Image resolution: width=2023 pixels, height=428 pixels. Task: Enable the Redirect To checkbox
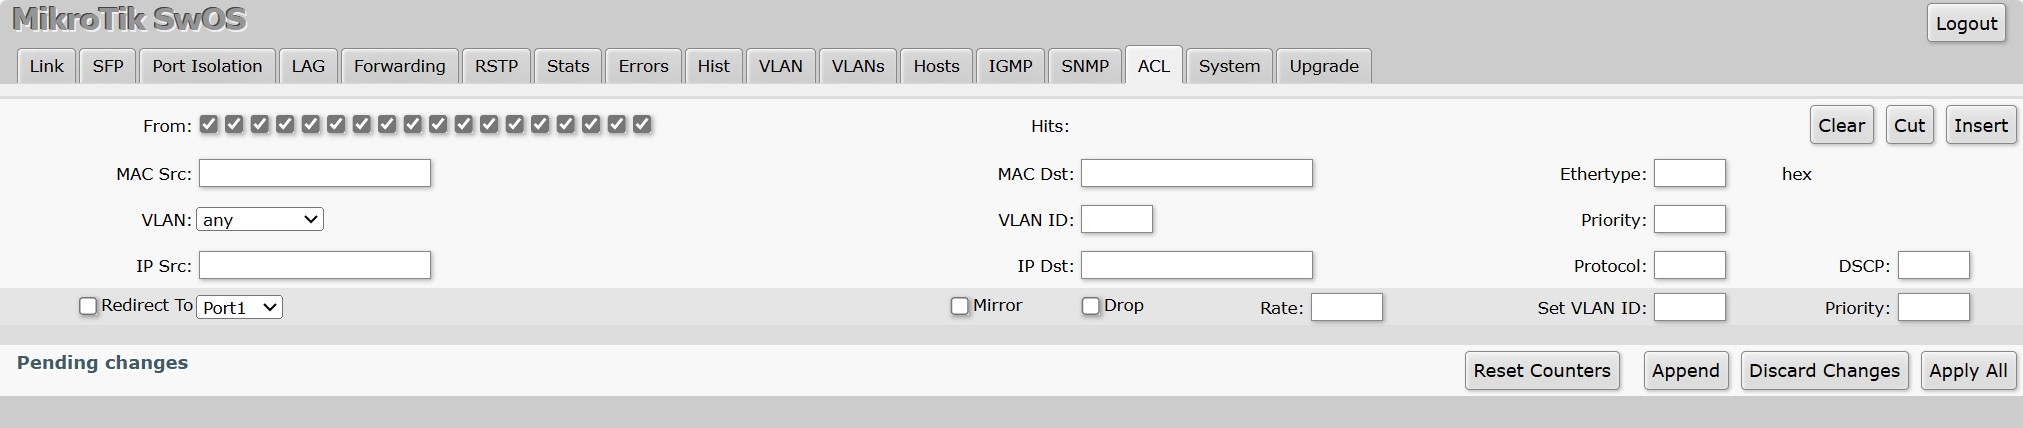coord(88,306)
